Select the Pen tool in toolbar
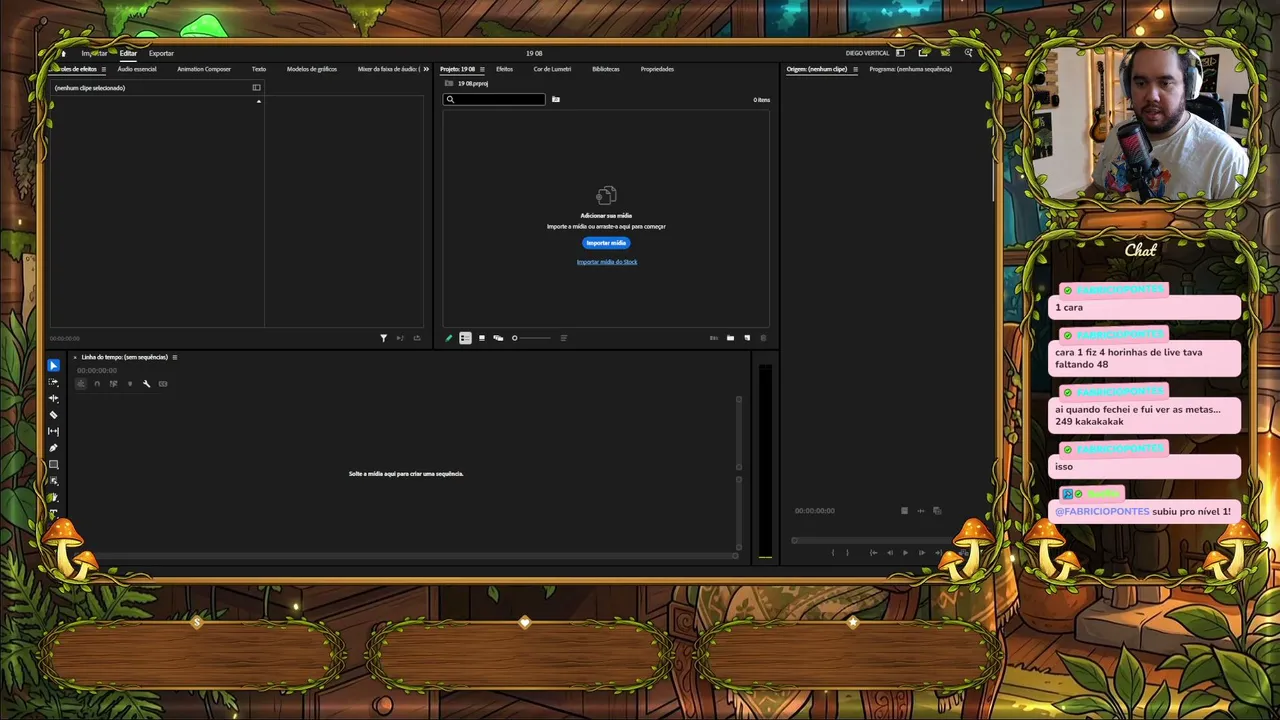Image resolution: width=1280 pixels, height=720 pixels. coord(54,448)
